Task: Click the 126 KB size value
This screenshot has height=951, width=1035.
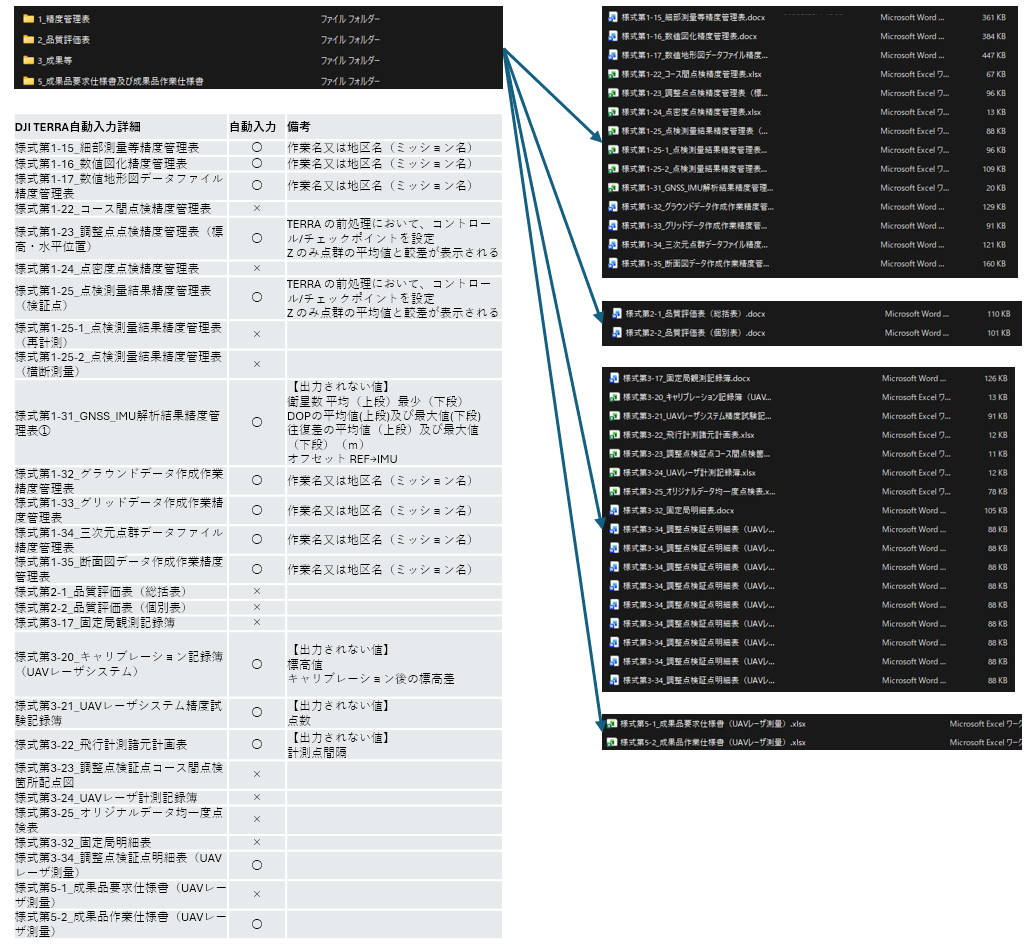Action: (995, 379)
